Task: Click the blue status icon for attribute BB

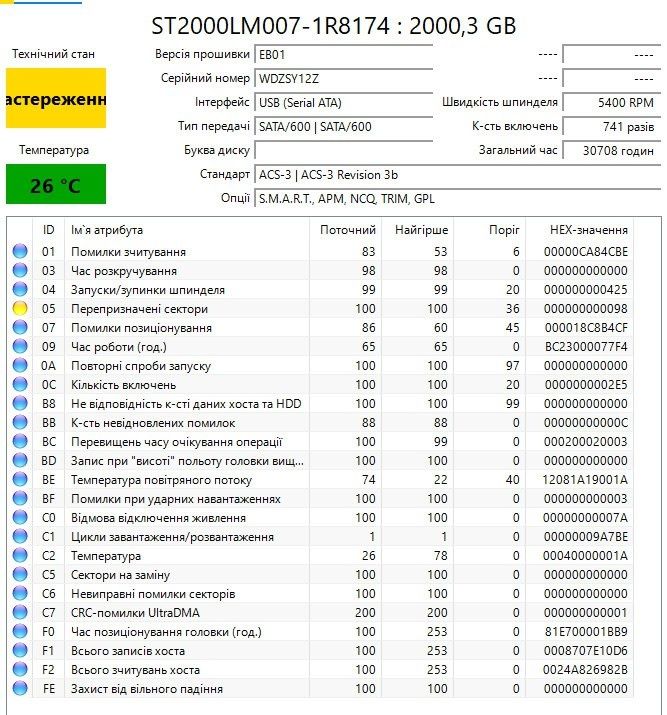Action: (20, 423)
